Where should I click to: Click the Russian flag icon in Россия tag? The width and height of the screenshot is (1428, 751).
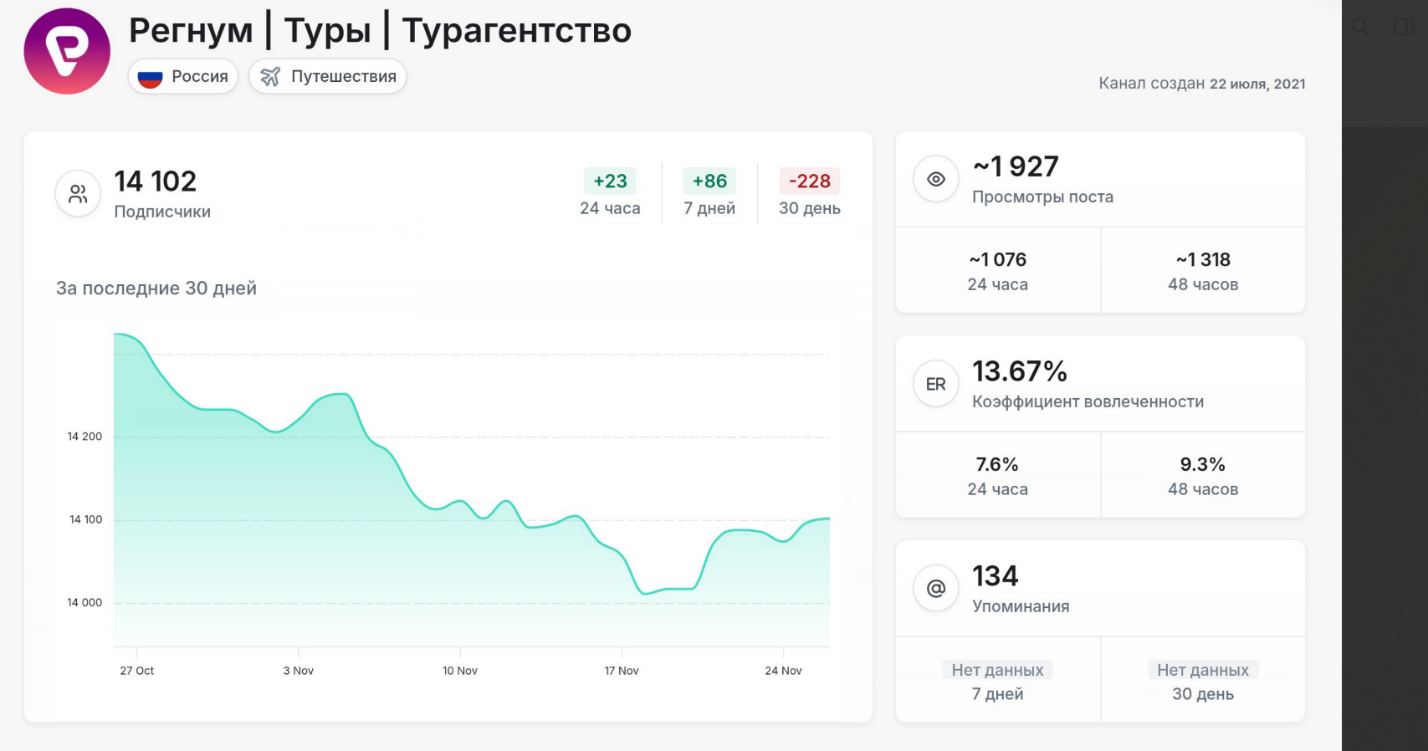tap(150, 75)
